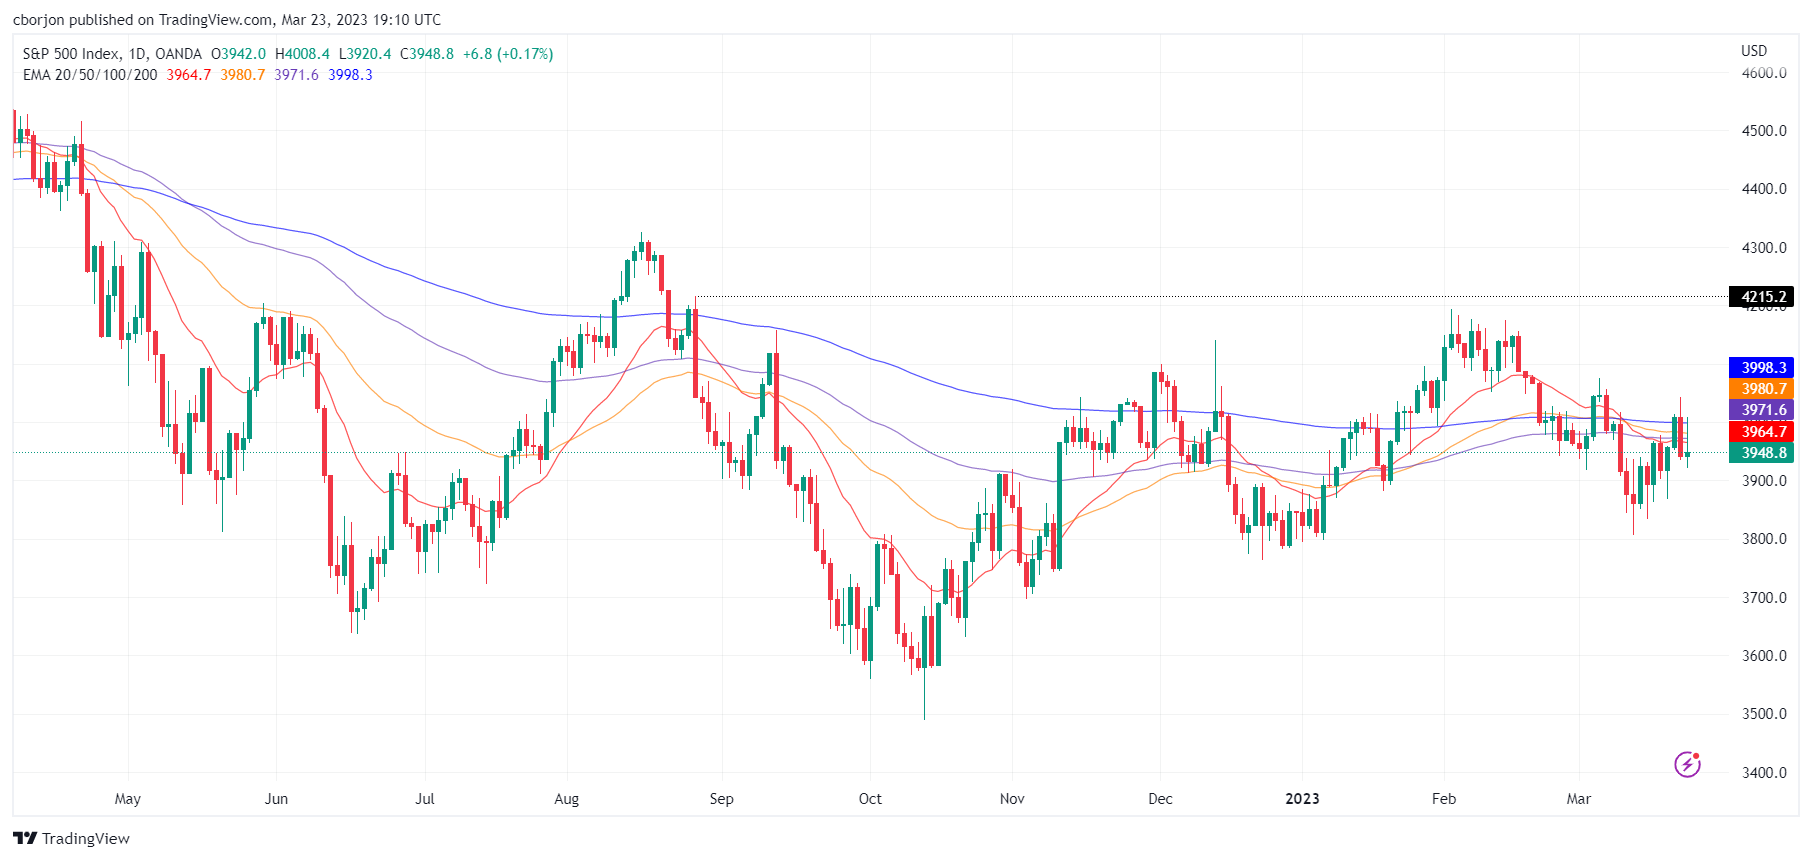Click the USD currency label
Image resolution: width=1812 pixels, height=860 pixels.
[1754, 50]
